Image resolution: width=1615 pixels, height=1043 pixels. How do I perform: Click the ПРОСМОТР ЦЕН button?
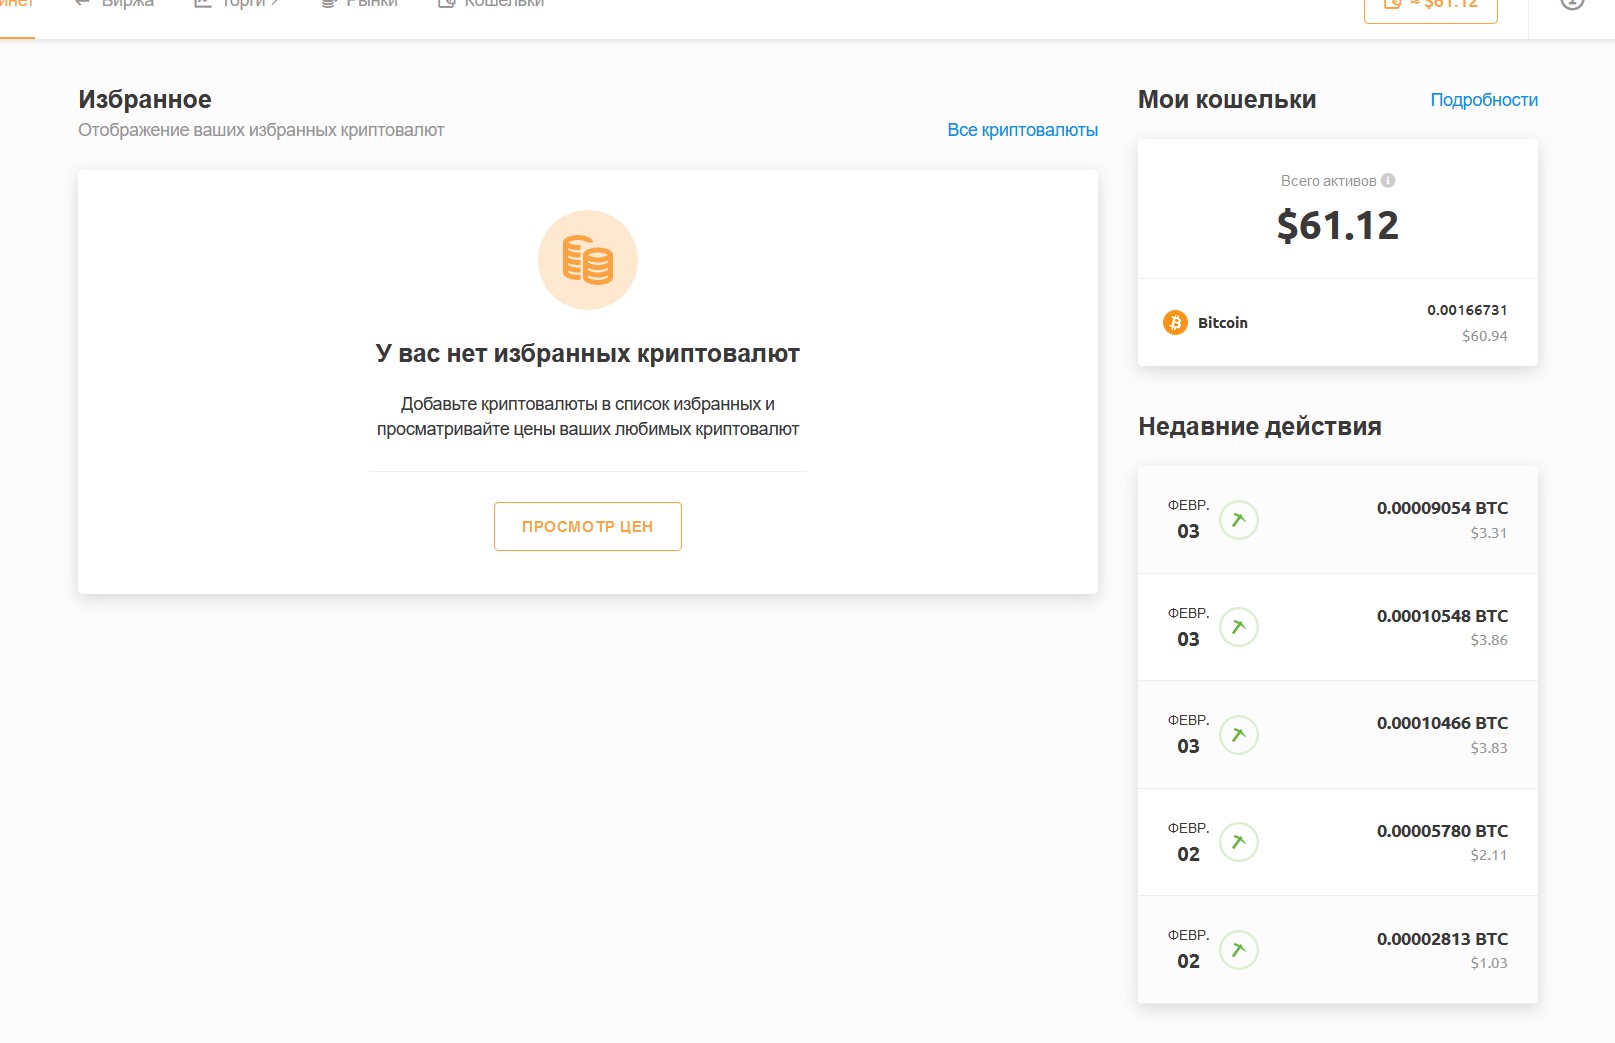(x=587, y=526)
